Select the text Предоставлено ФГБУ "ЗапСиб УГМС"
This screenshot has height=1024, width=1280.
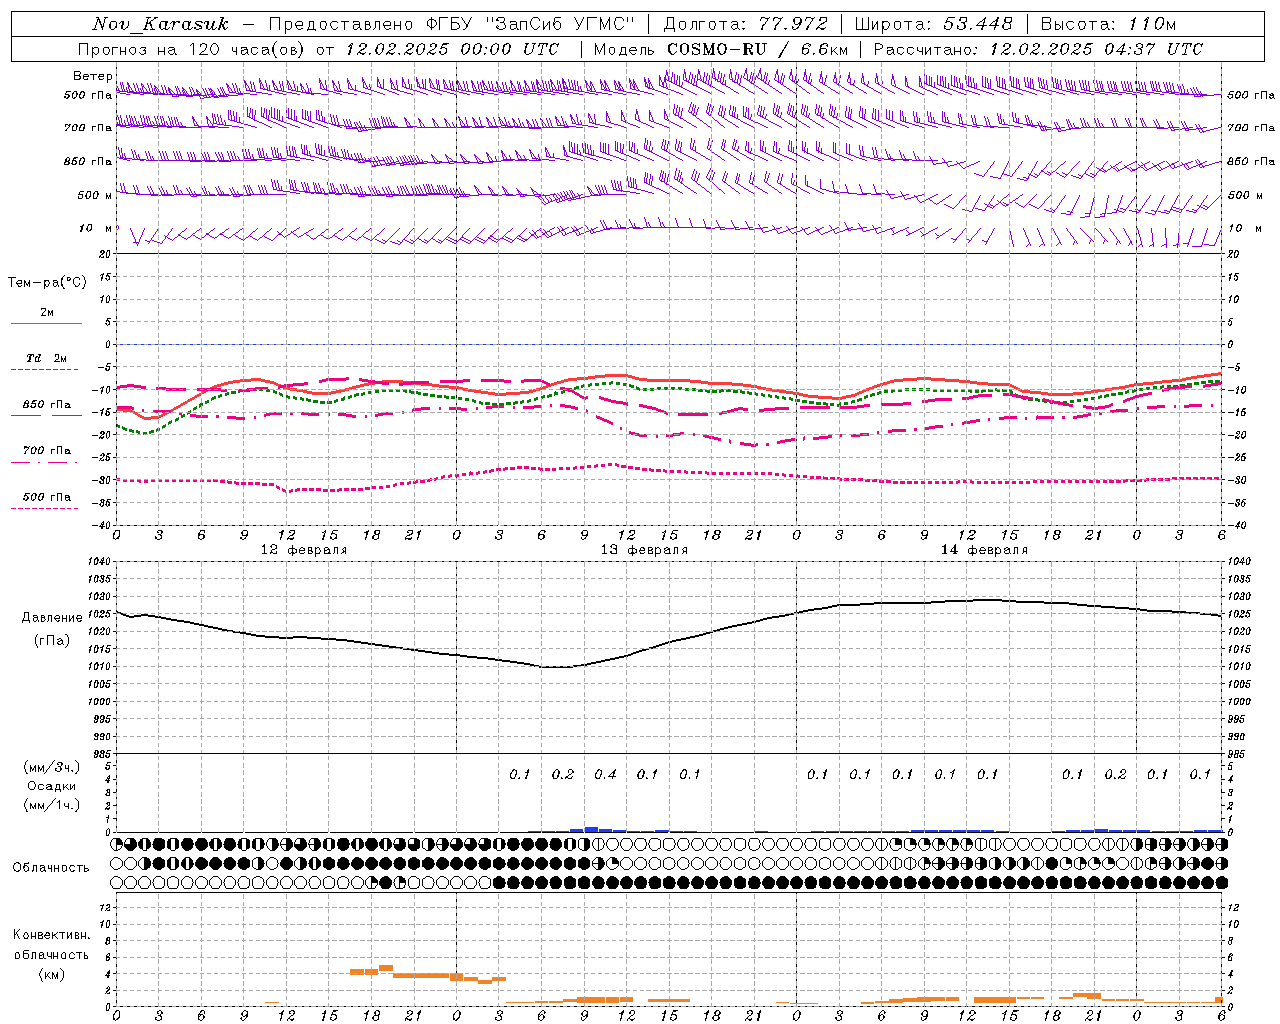pos(453,24)
